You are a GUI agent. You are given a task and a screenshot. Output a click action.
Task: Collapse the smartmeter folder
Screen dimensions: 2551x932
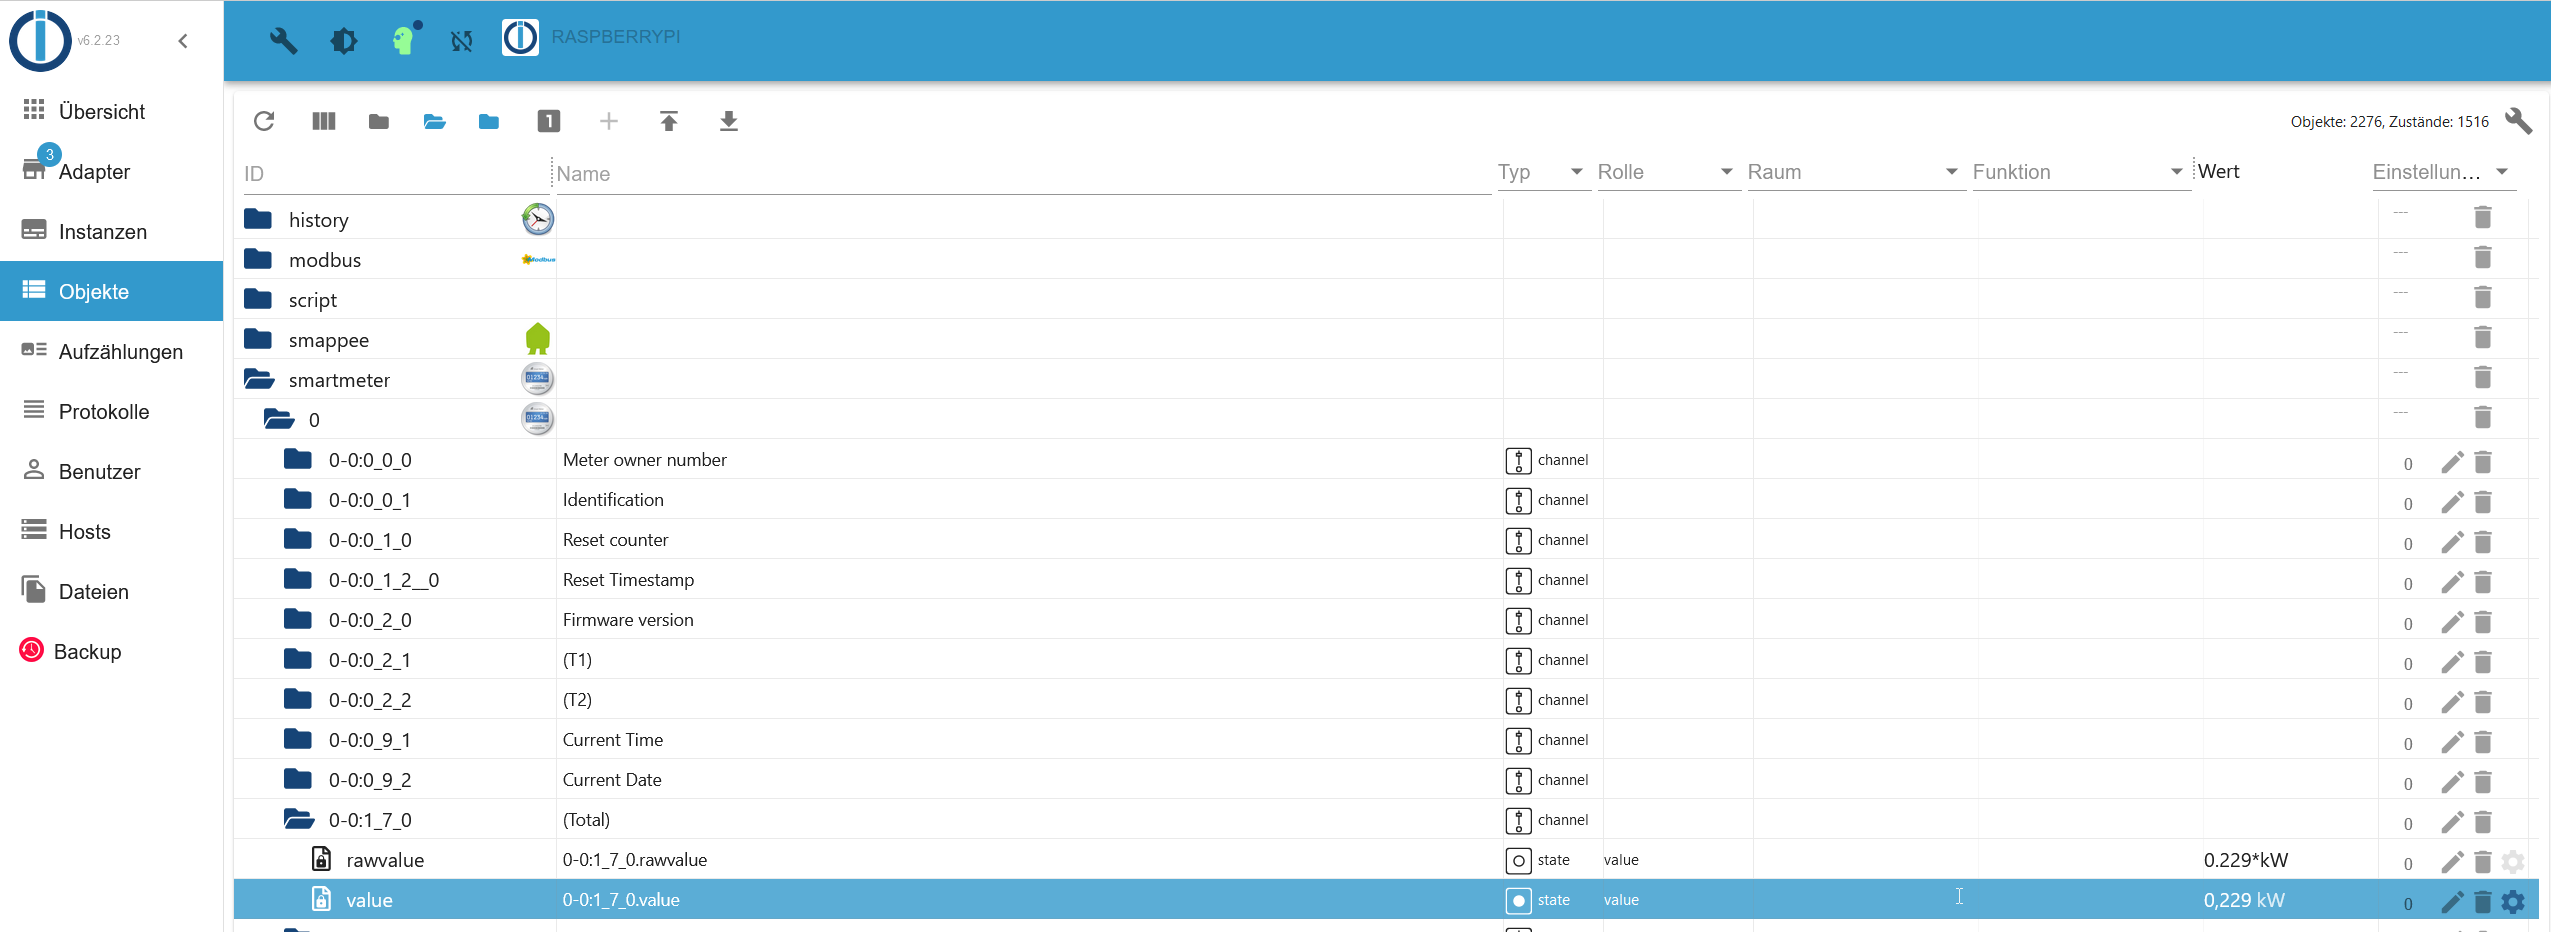pyautogui.click(x=259, y=379)
